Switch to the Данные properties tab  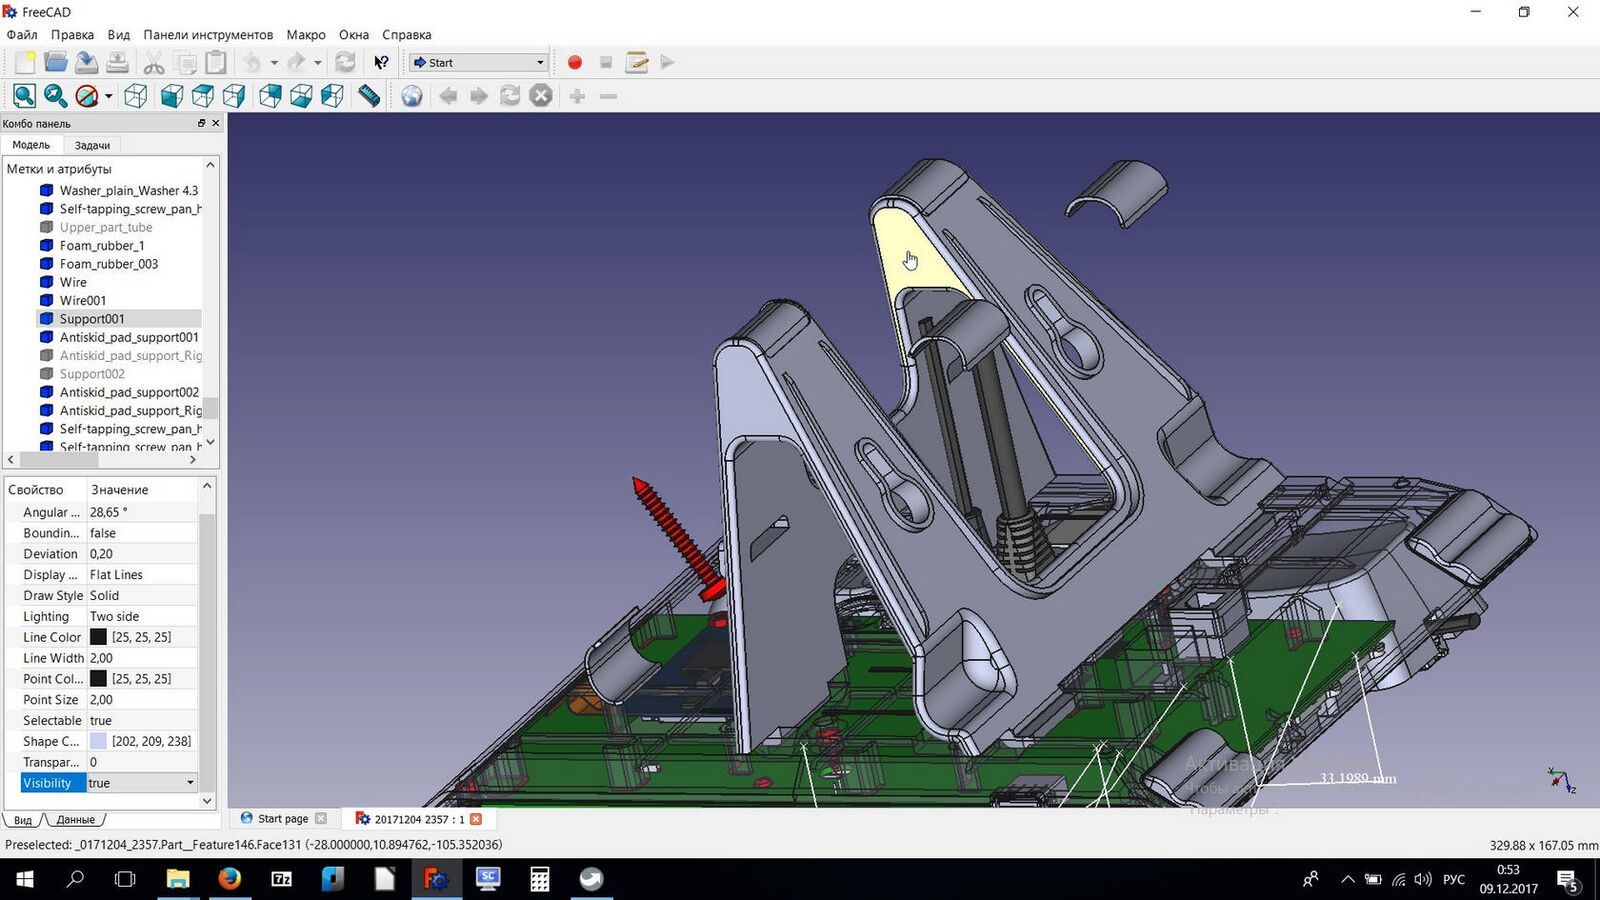pyautogui.click(x=76, y=820)
